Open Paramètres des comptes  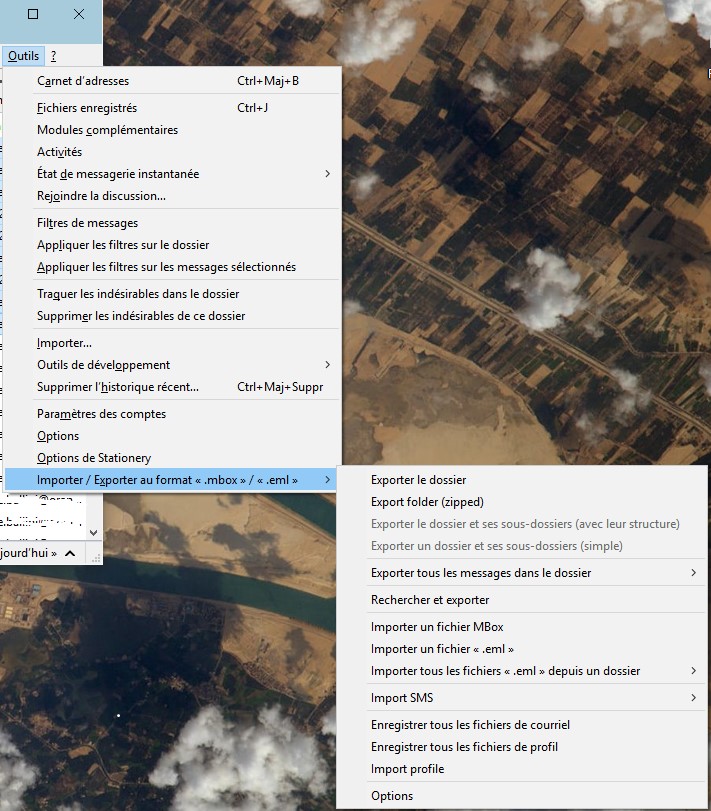[173, 414]
